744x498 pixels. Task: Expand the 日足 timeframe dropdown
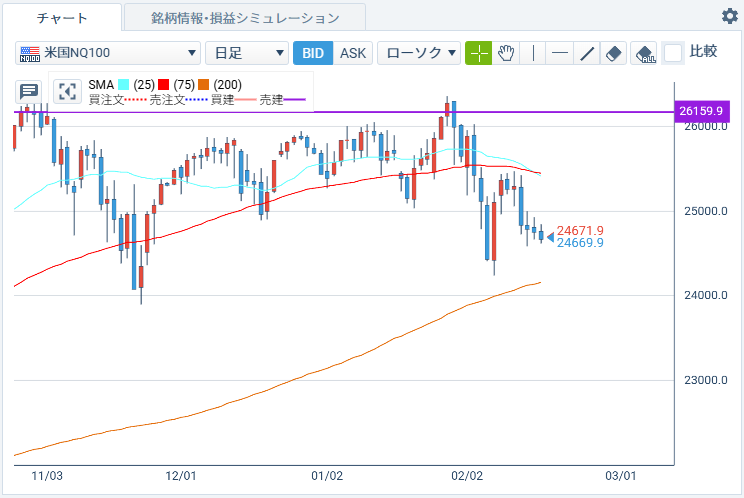click(x=246, y=53)
